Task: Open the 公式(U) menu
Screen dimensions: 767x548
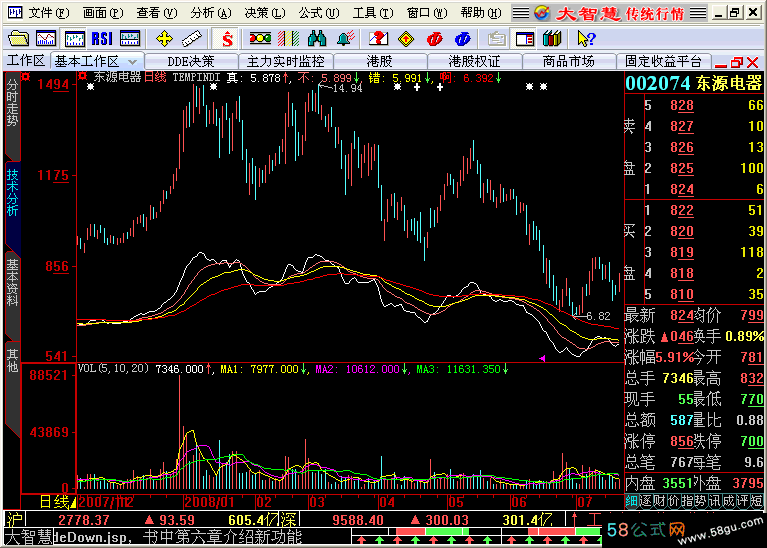Action: [x=319, y=13]
